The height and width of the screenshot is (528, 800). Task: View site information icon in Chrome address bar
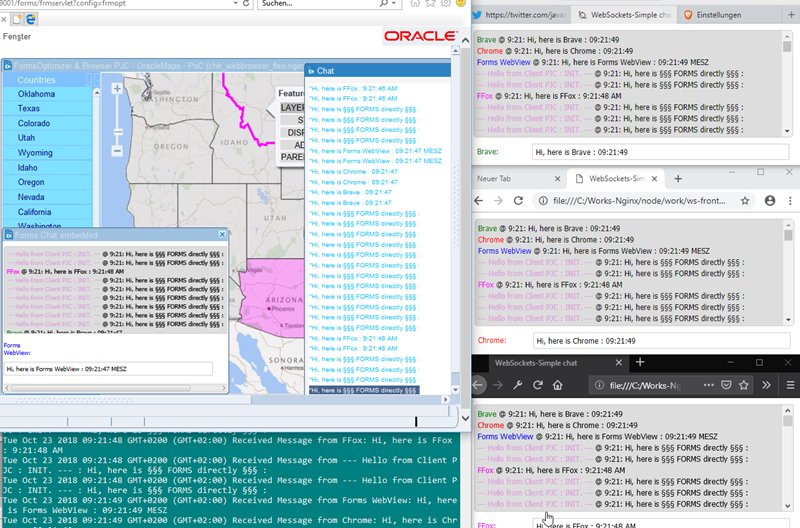[x=543, y=200]
